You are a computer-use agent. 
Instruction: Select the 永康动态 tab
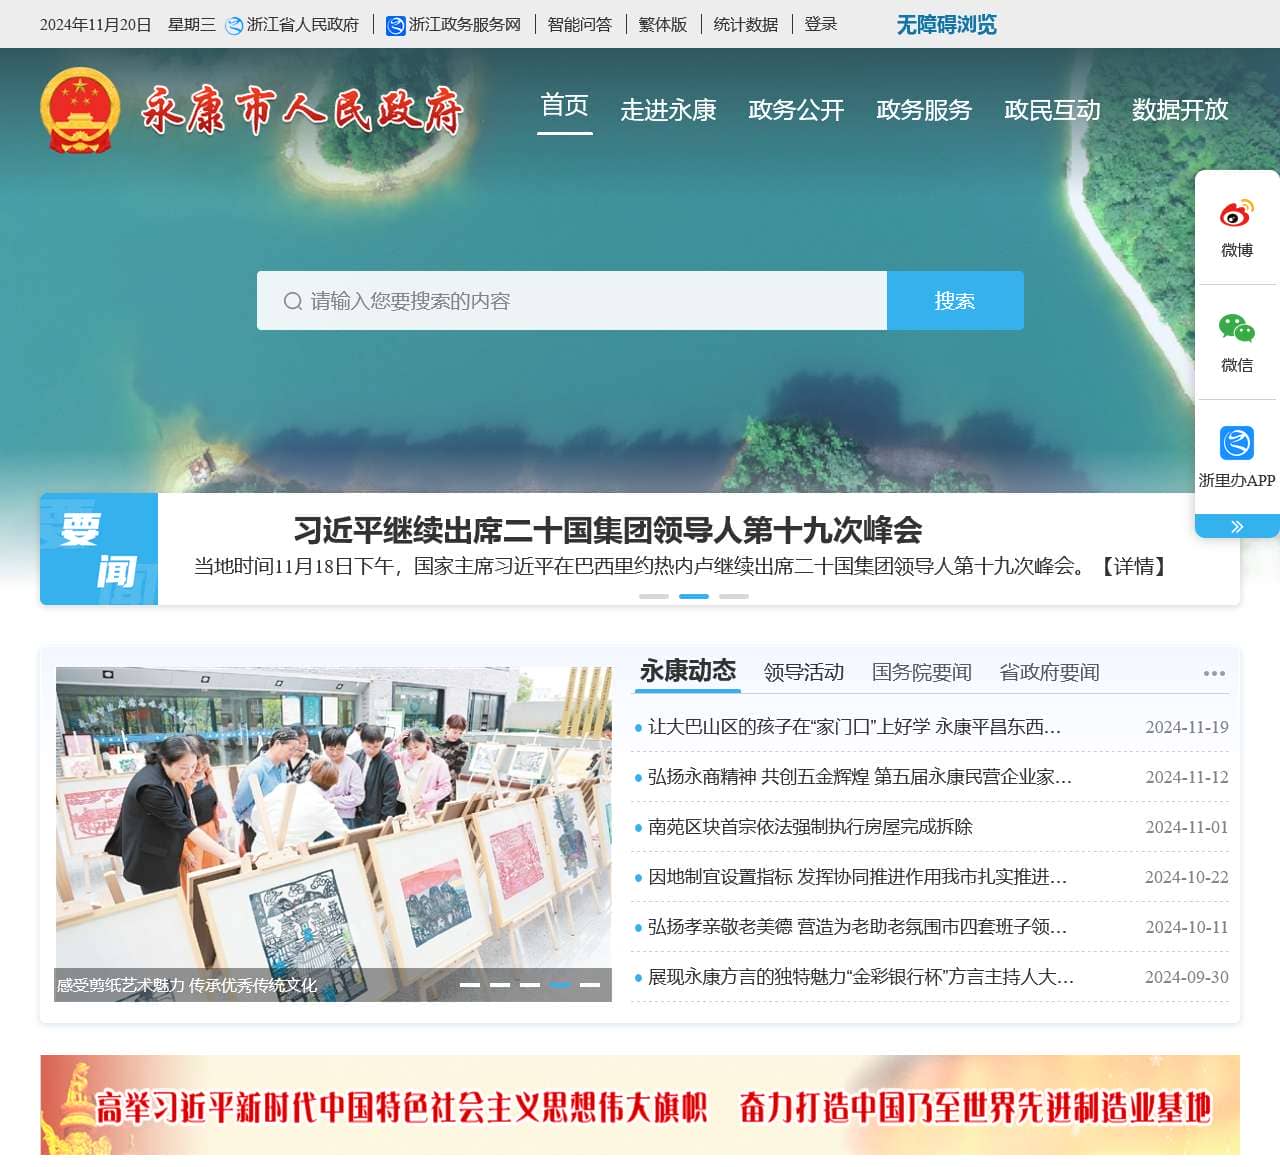pyautogui.click(x=688, y=672)
